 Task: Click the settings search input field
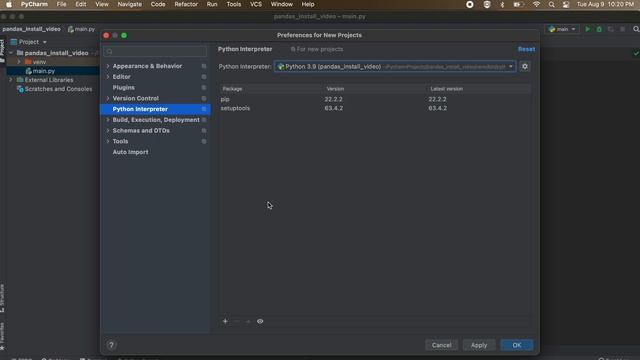[155, 51]
